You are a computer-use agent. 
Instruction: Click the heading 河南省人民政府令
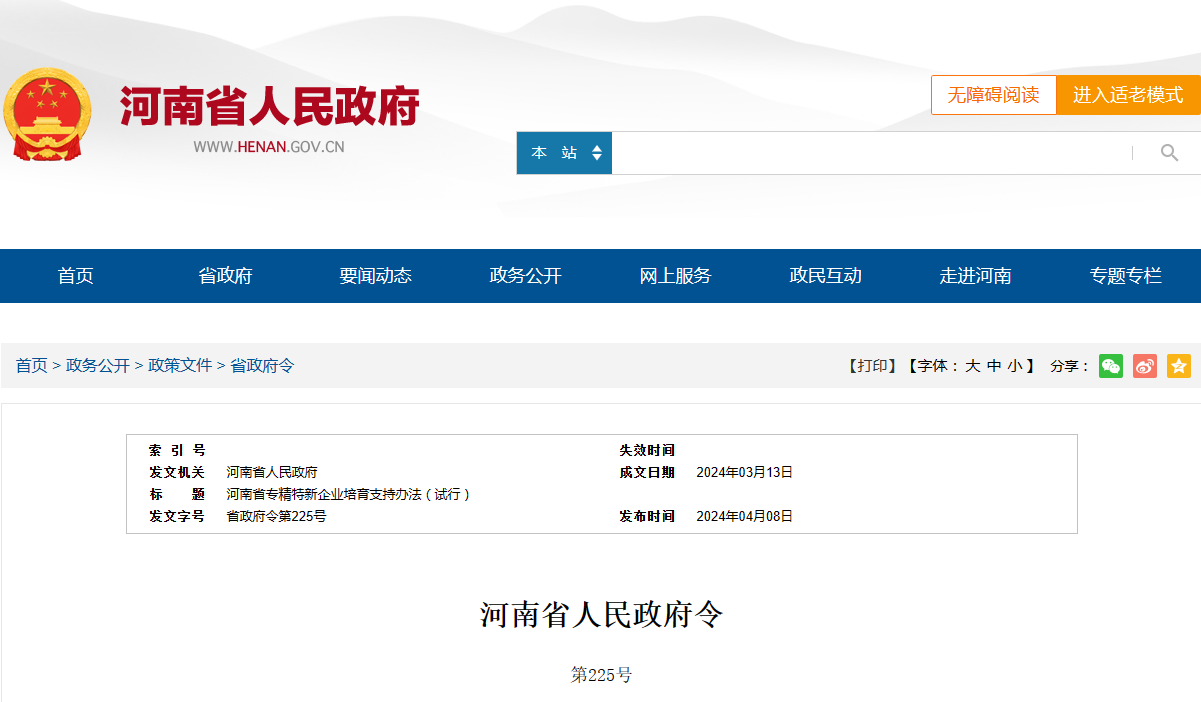click(x=601, y=615)
